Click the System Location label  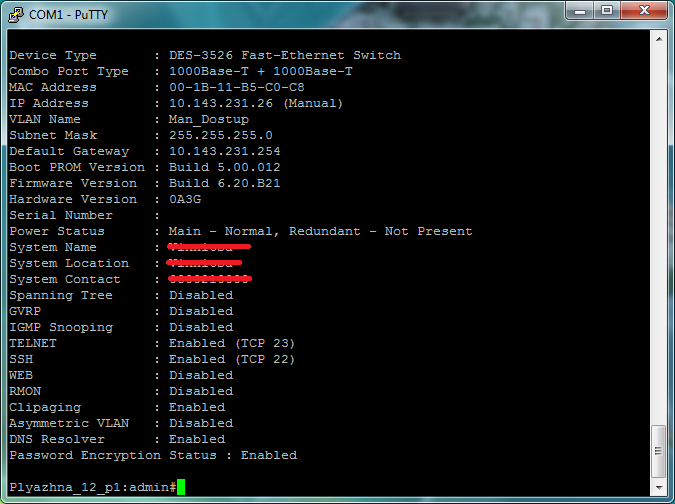[x=69, y=263]
